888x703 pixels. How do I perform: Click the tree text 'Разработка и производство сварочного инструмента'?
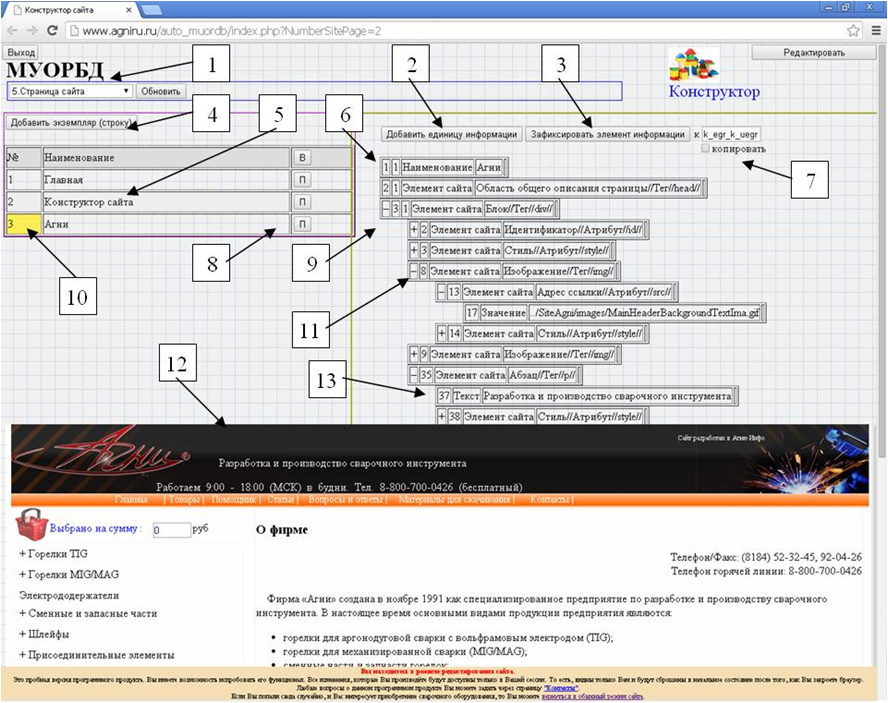[607, 396]
